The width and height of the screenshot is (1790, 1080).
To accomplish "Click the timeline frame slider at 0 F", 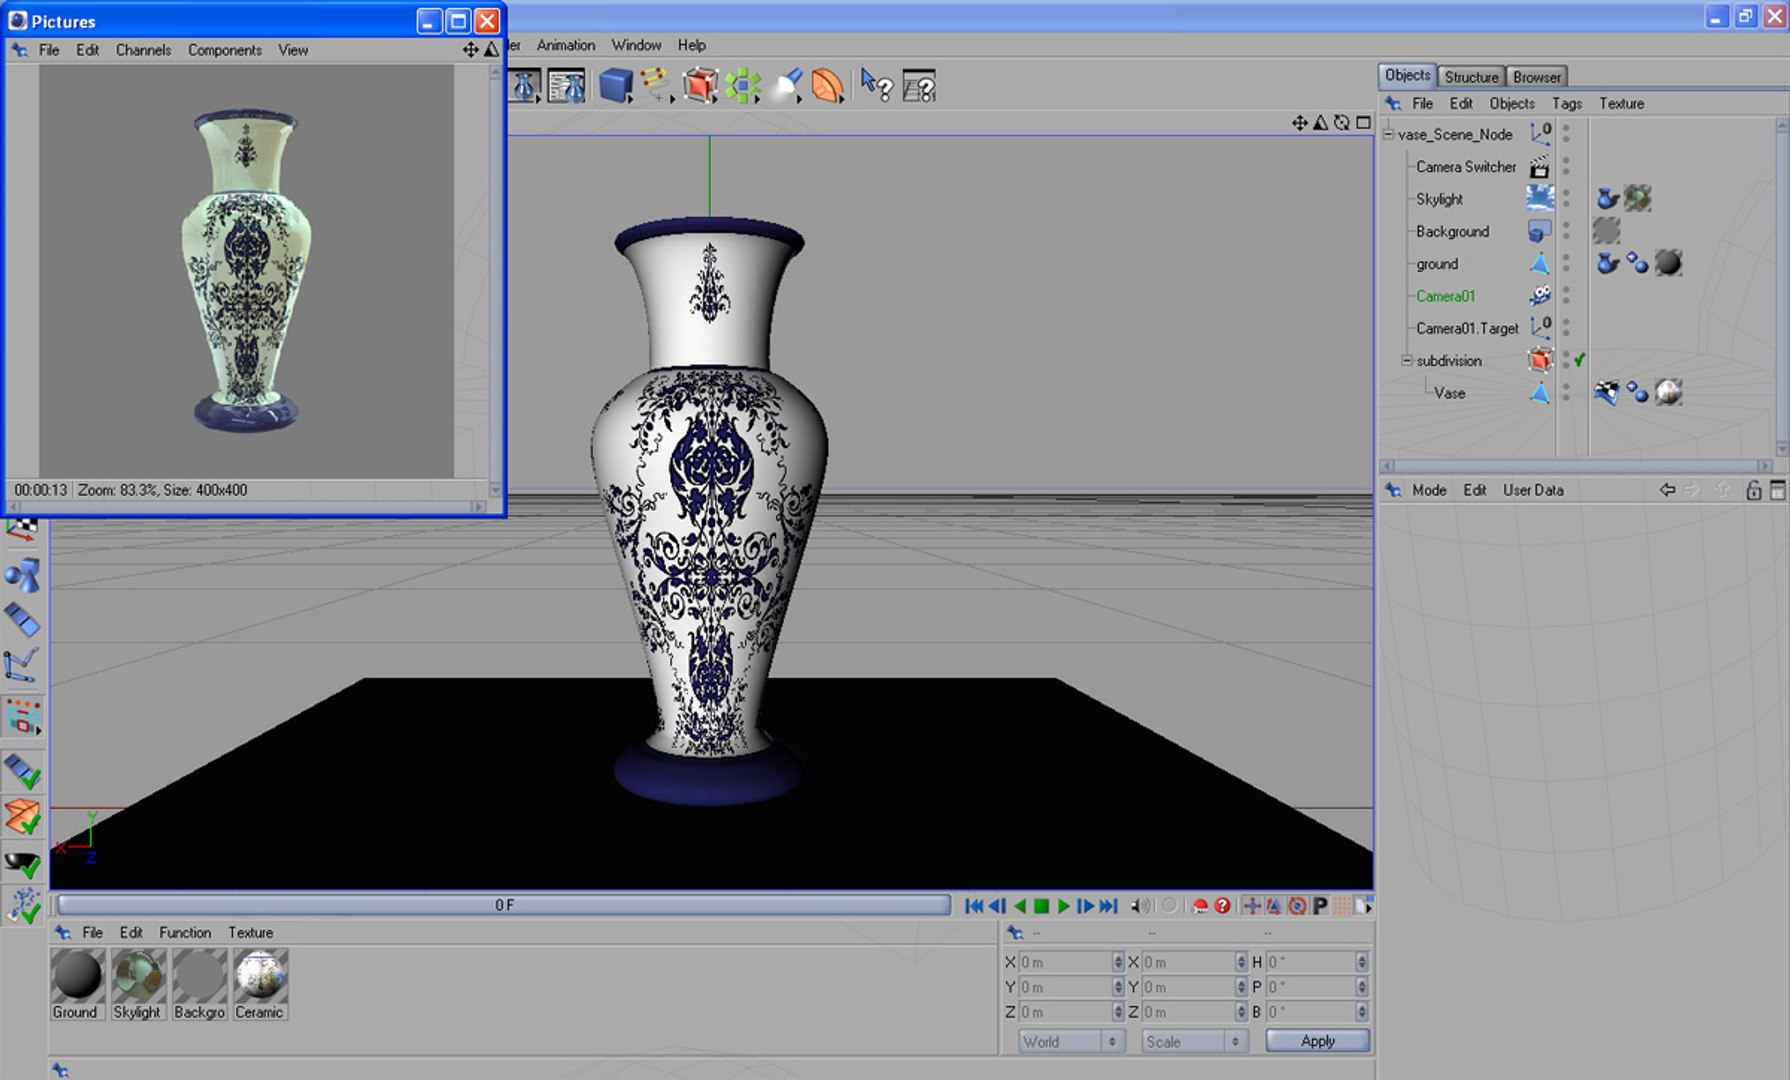I will click(x=504, y=905).
